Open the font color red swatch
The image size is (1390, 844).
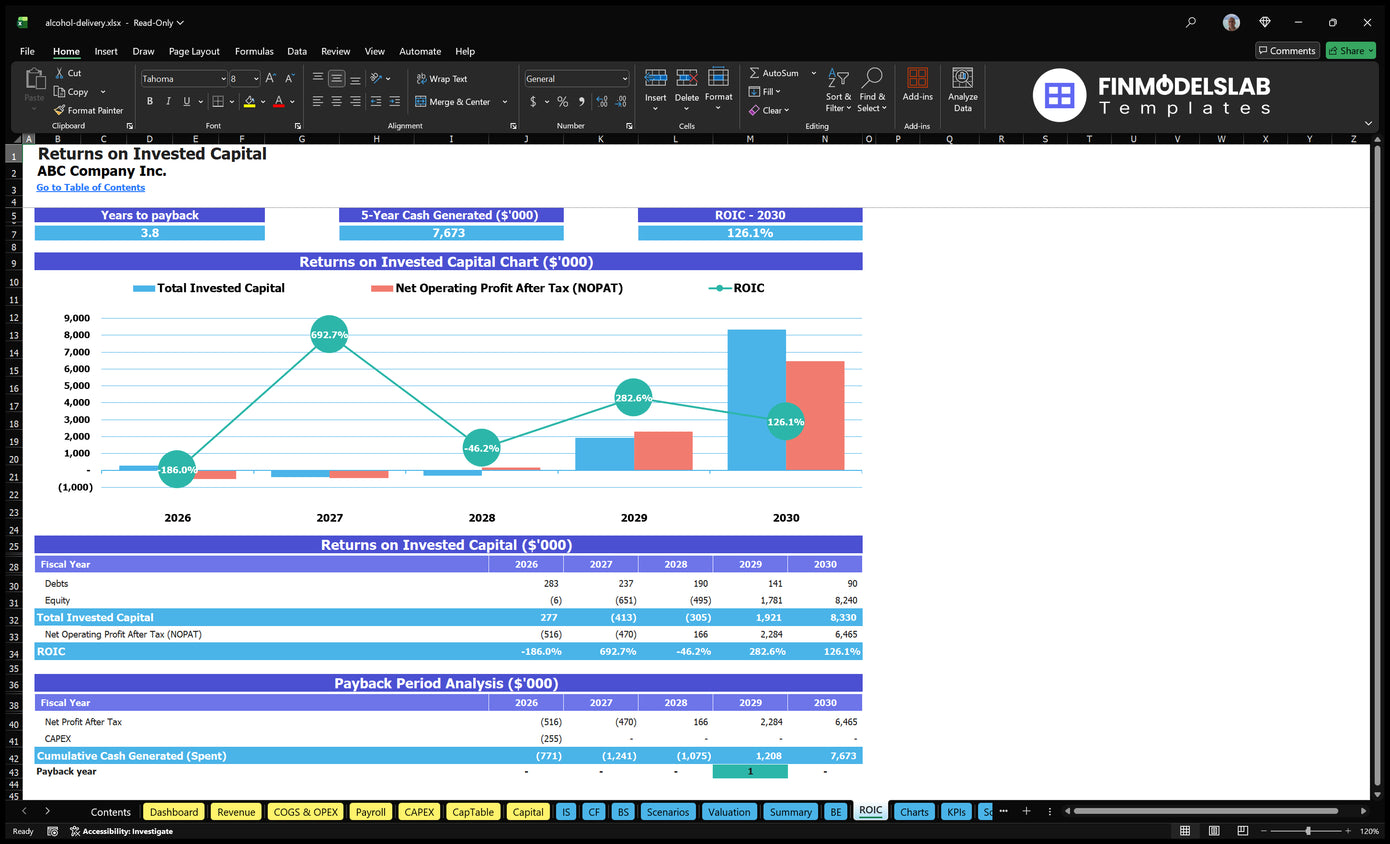[x=279, y=101]
